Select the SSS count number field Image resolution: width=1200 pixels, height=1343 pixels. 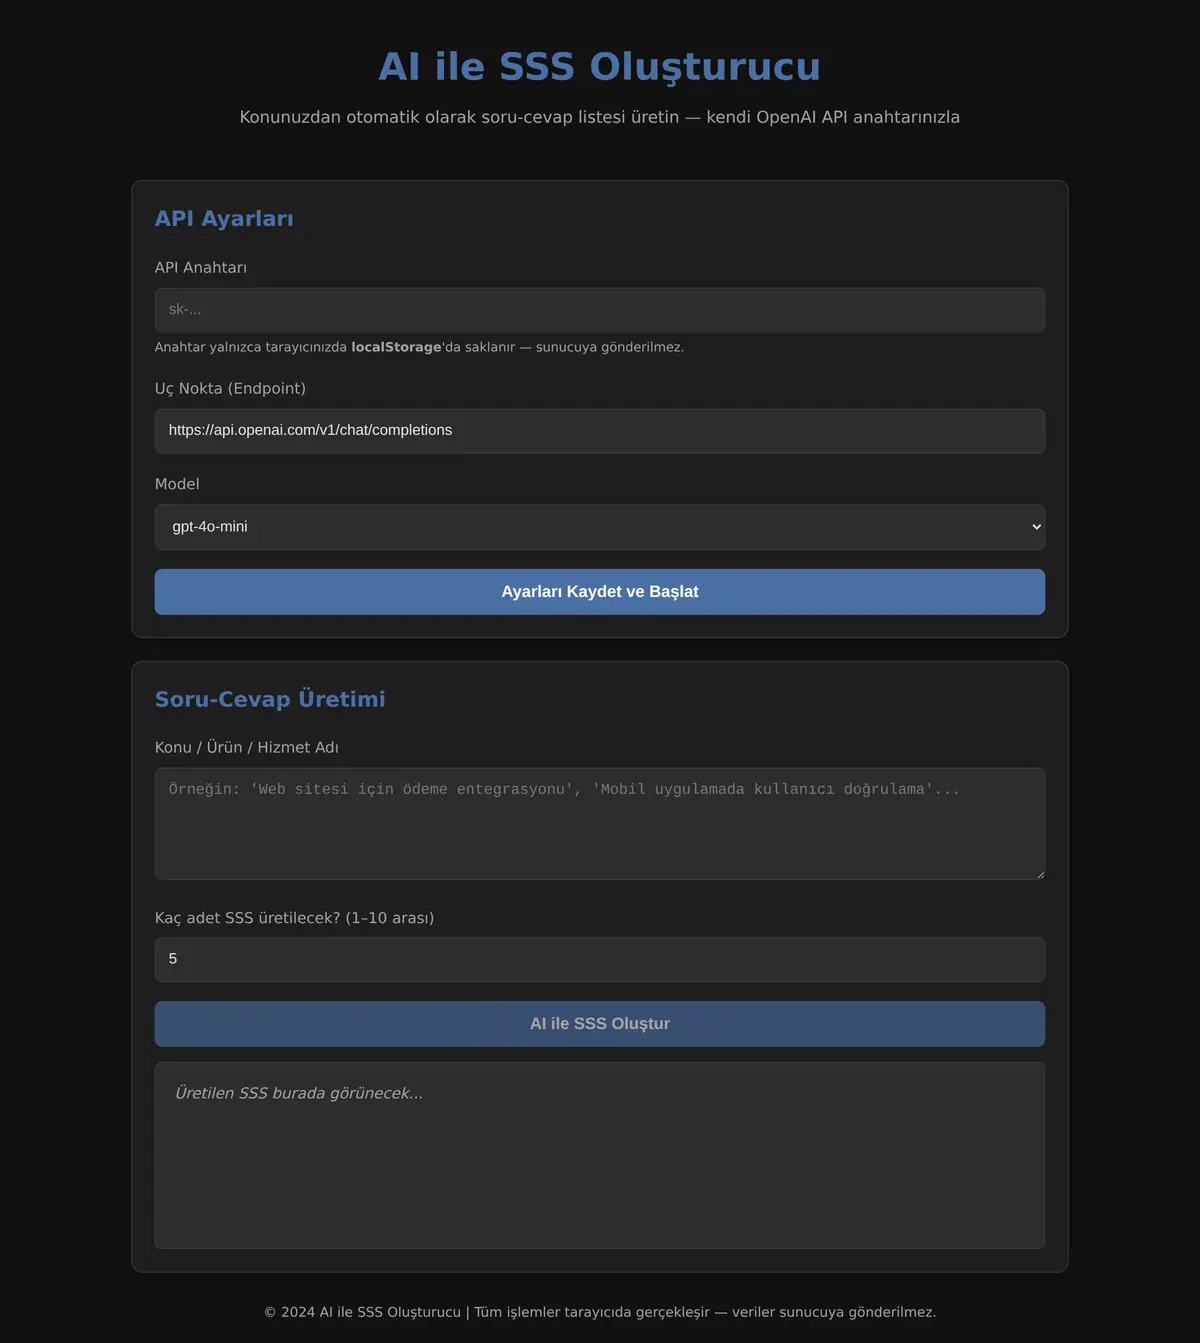(x=600, y=959)
